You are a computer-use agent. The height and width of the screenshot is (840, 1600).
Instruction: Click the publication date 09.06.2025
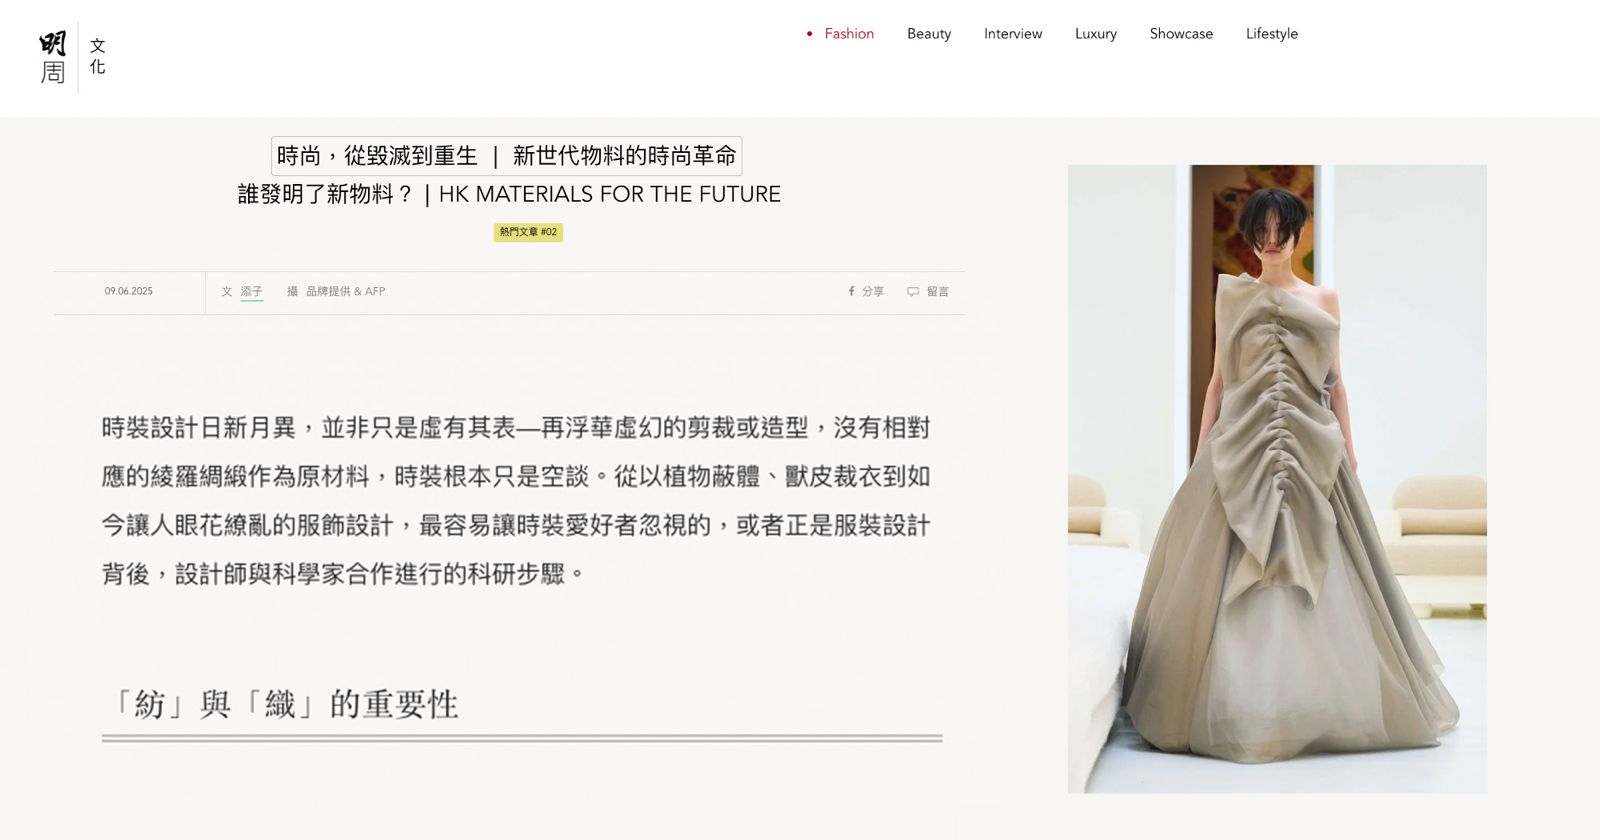(x=129, y=291)
